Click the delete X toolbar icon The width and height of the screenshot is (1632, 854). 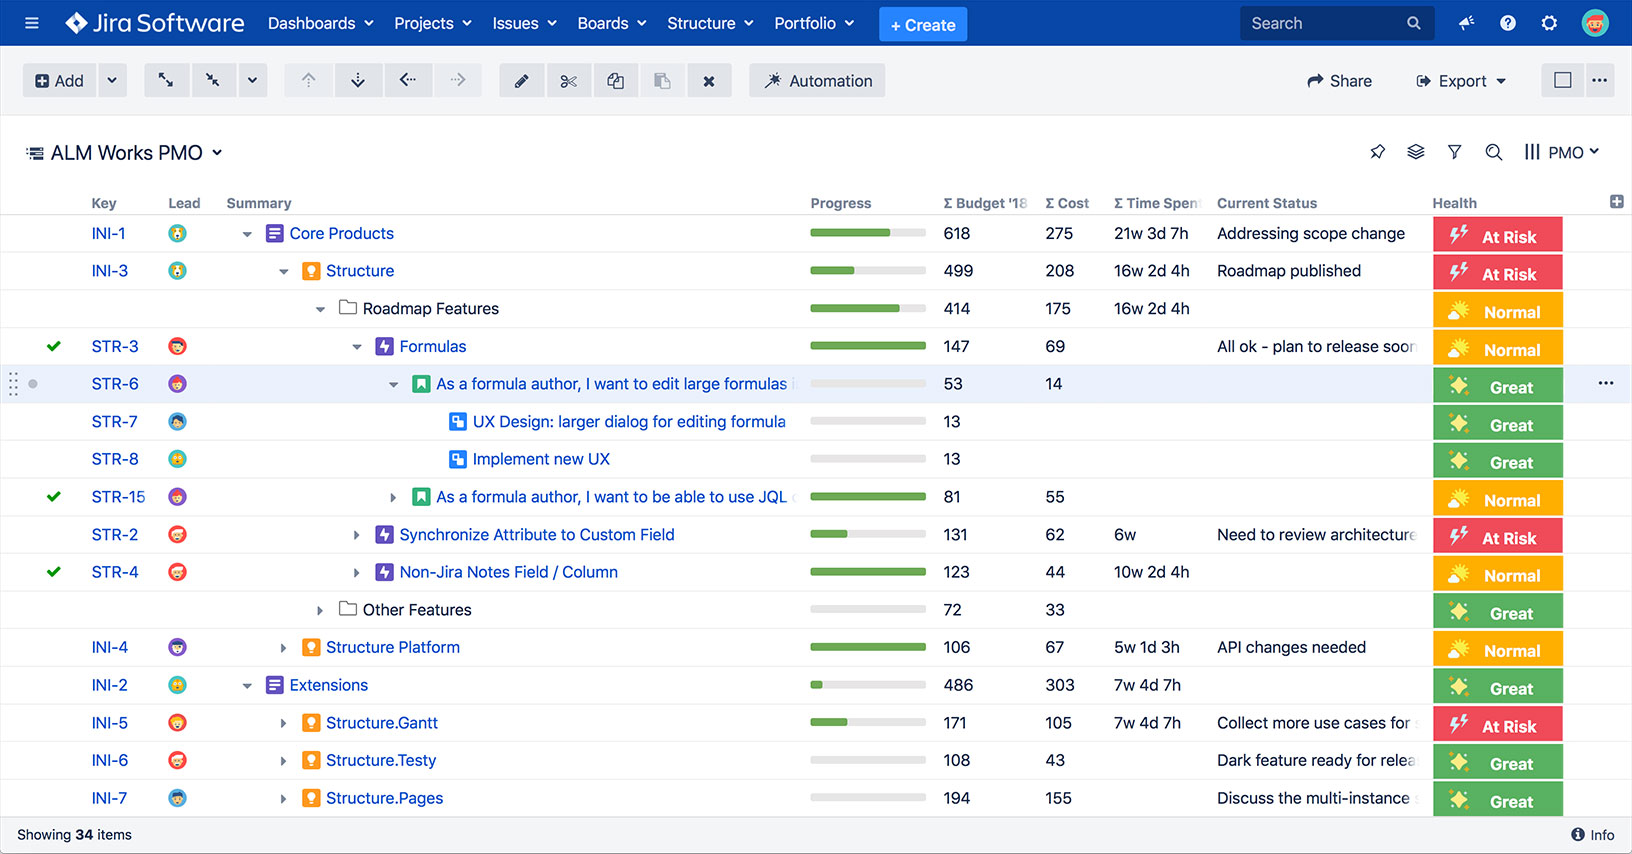tap(708, 81)
